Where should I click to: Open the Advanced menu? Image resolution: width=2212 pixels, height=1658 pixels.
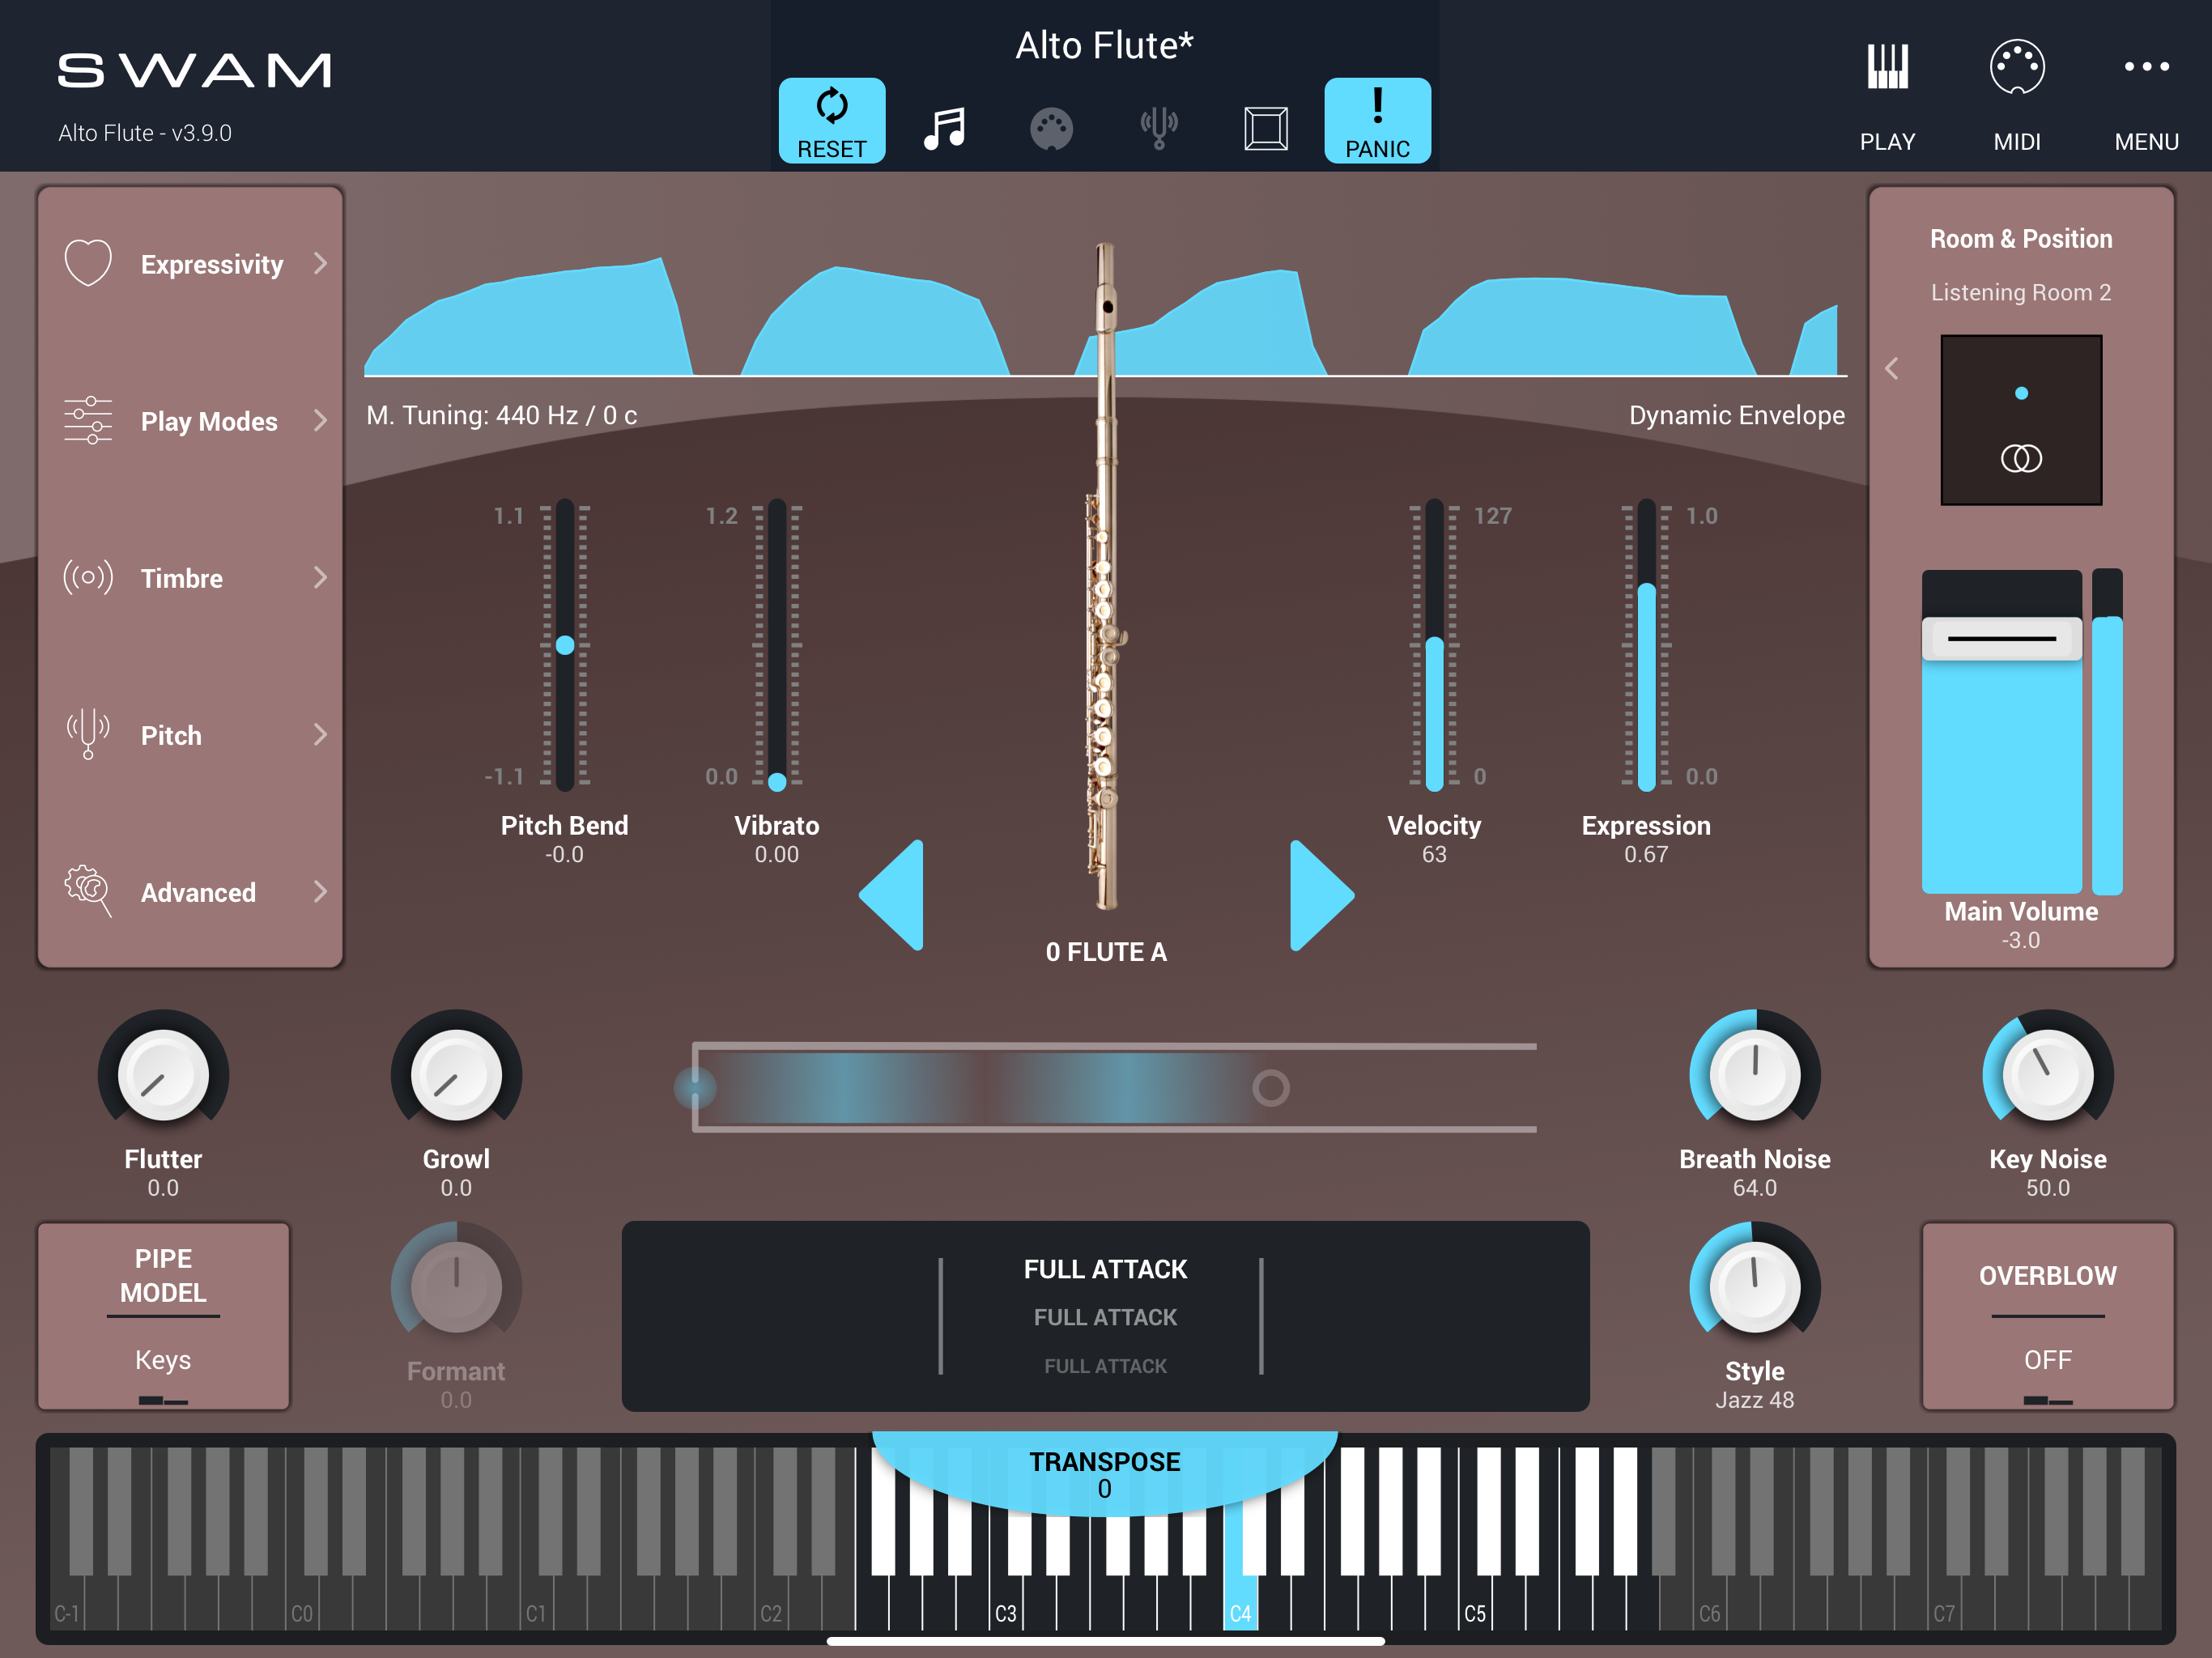190,891
